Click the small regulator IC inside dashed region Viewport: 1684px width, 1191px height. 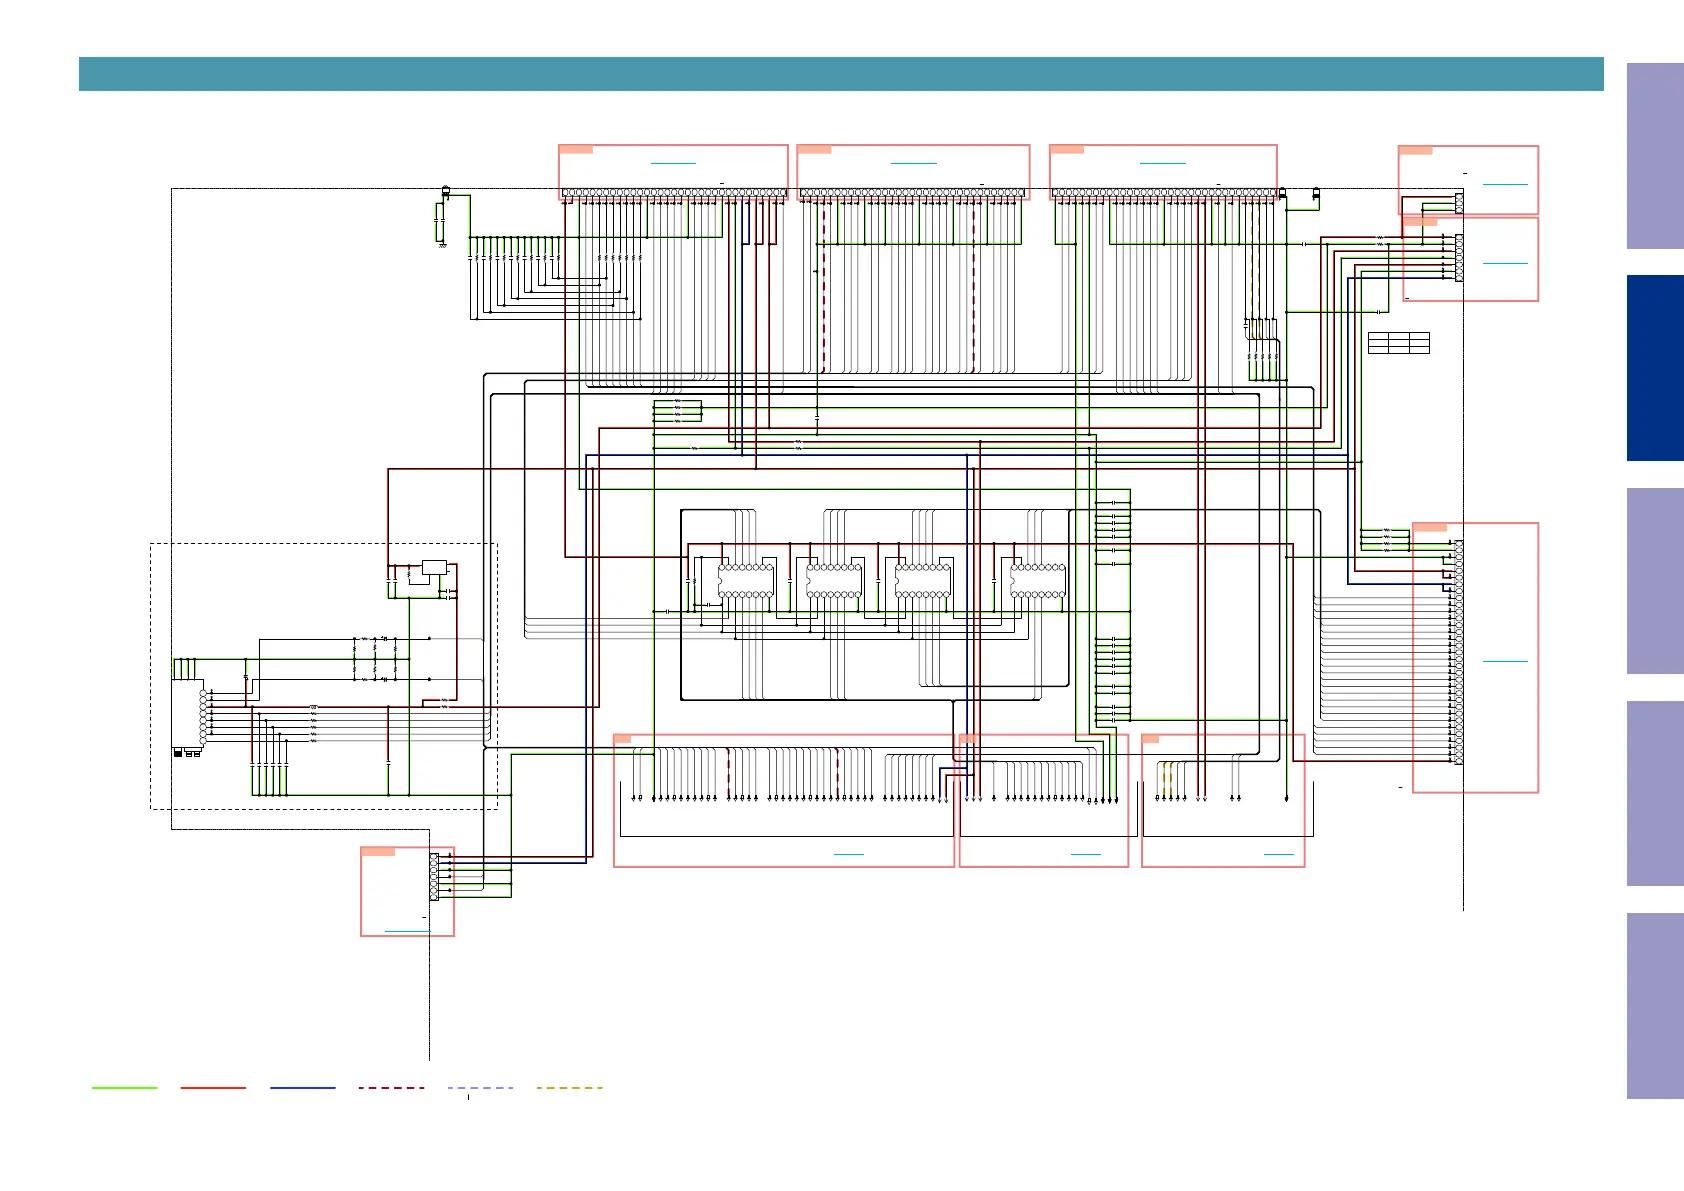pyautogui.click(x=434, y=567)
